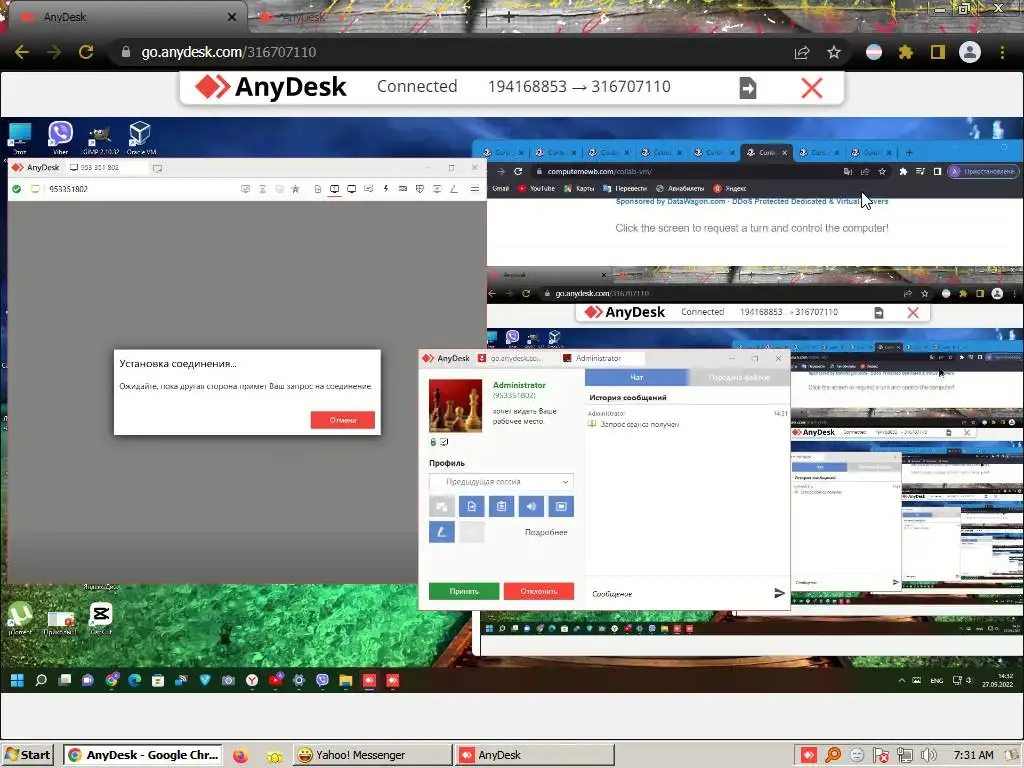Viewport: 1024px width, 768px height.
Task: Click the Сообщение message input field
Action: click(x=678, y=594)
